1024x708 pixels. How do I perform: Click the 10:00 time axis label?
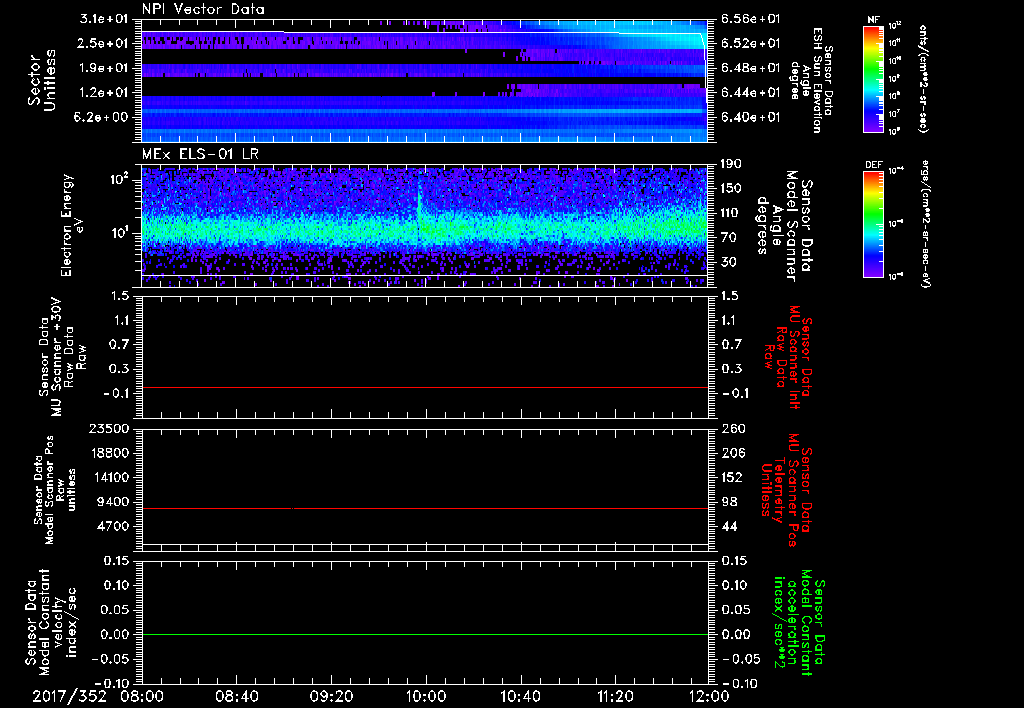pos(427,695)
